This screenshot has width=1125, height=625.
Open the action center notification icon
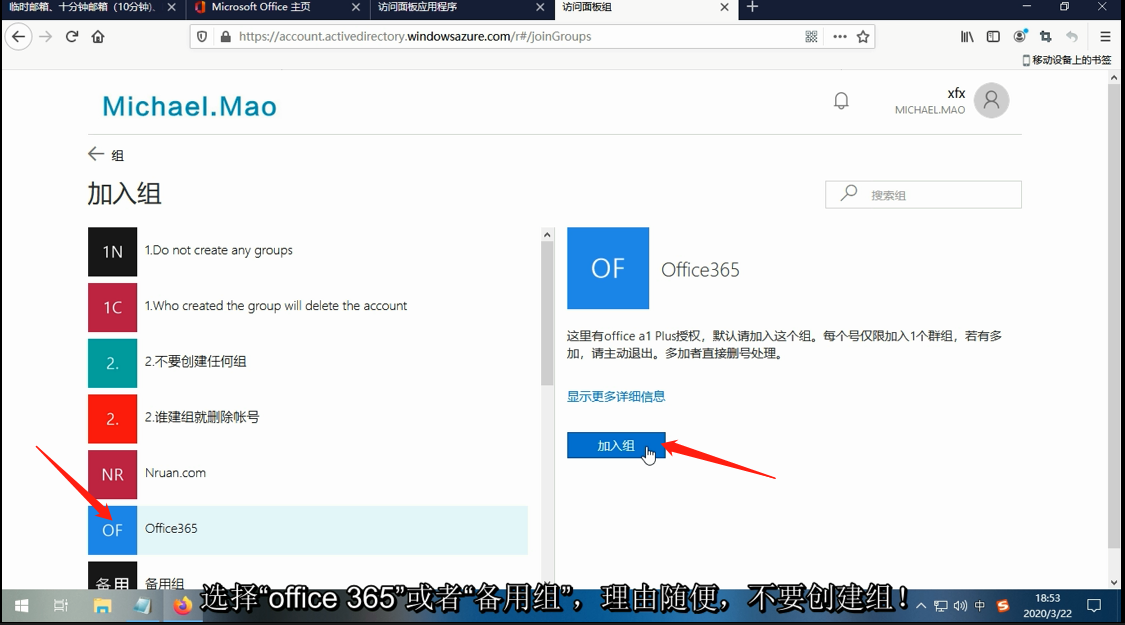(1093, 606)
